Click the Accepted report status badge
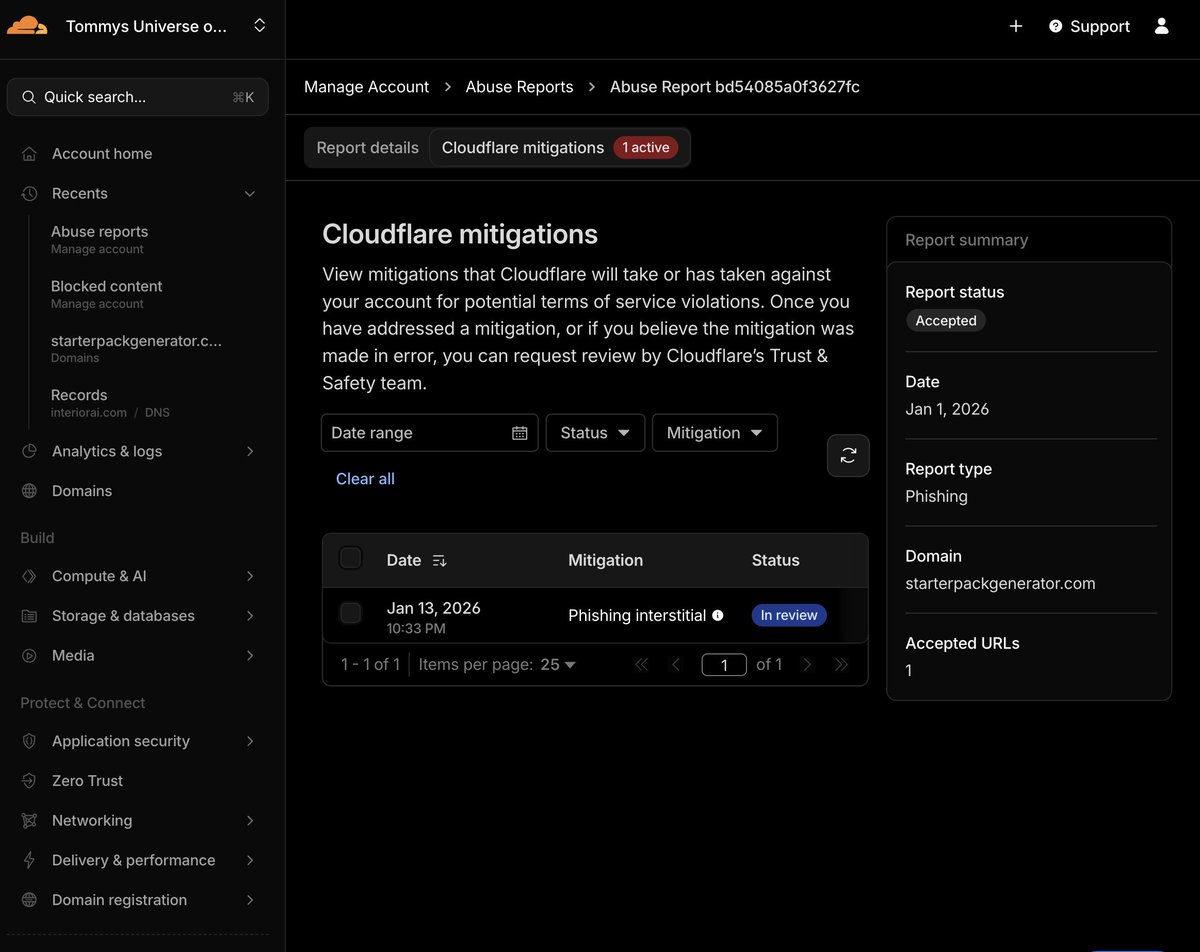 pos(946,321)
